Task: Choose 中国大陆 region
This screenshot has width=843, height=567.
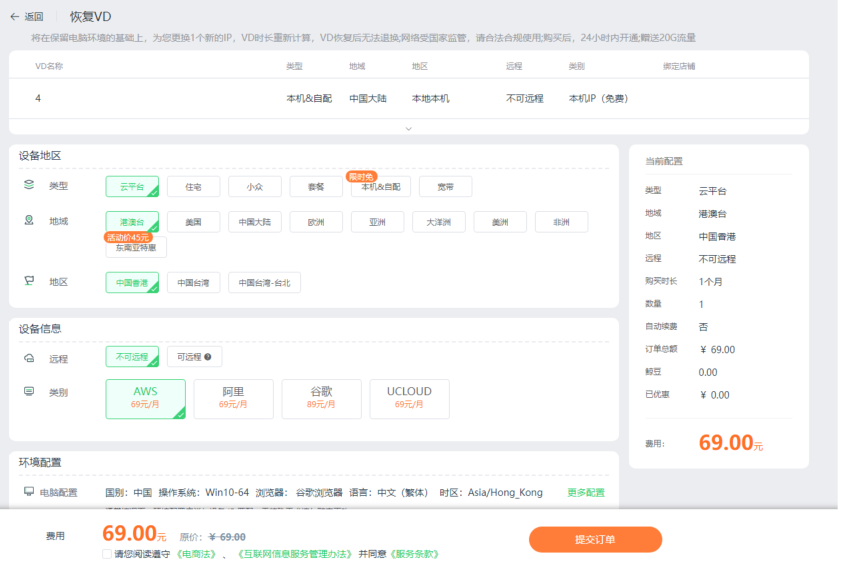Action: pos(255,222)
